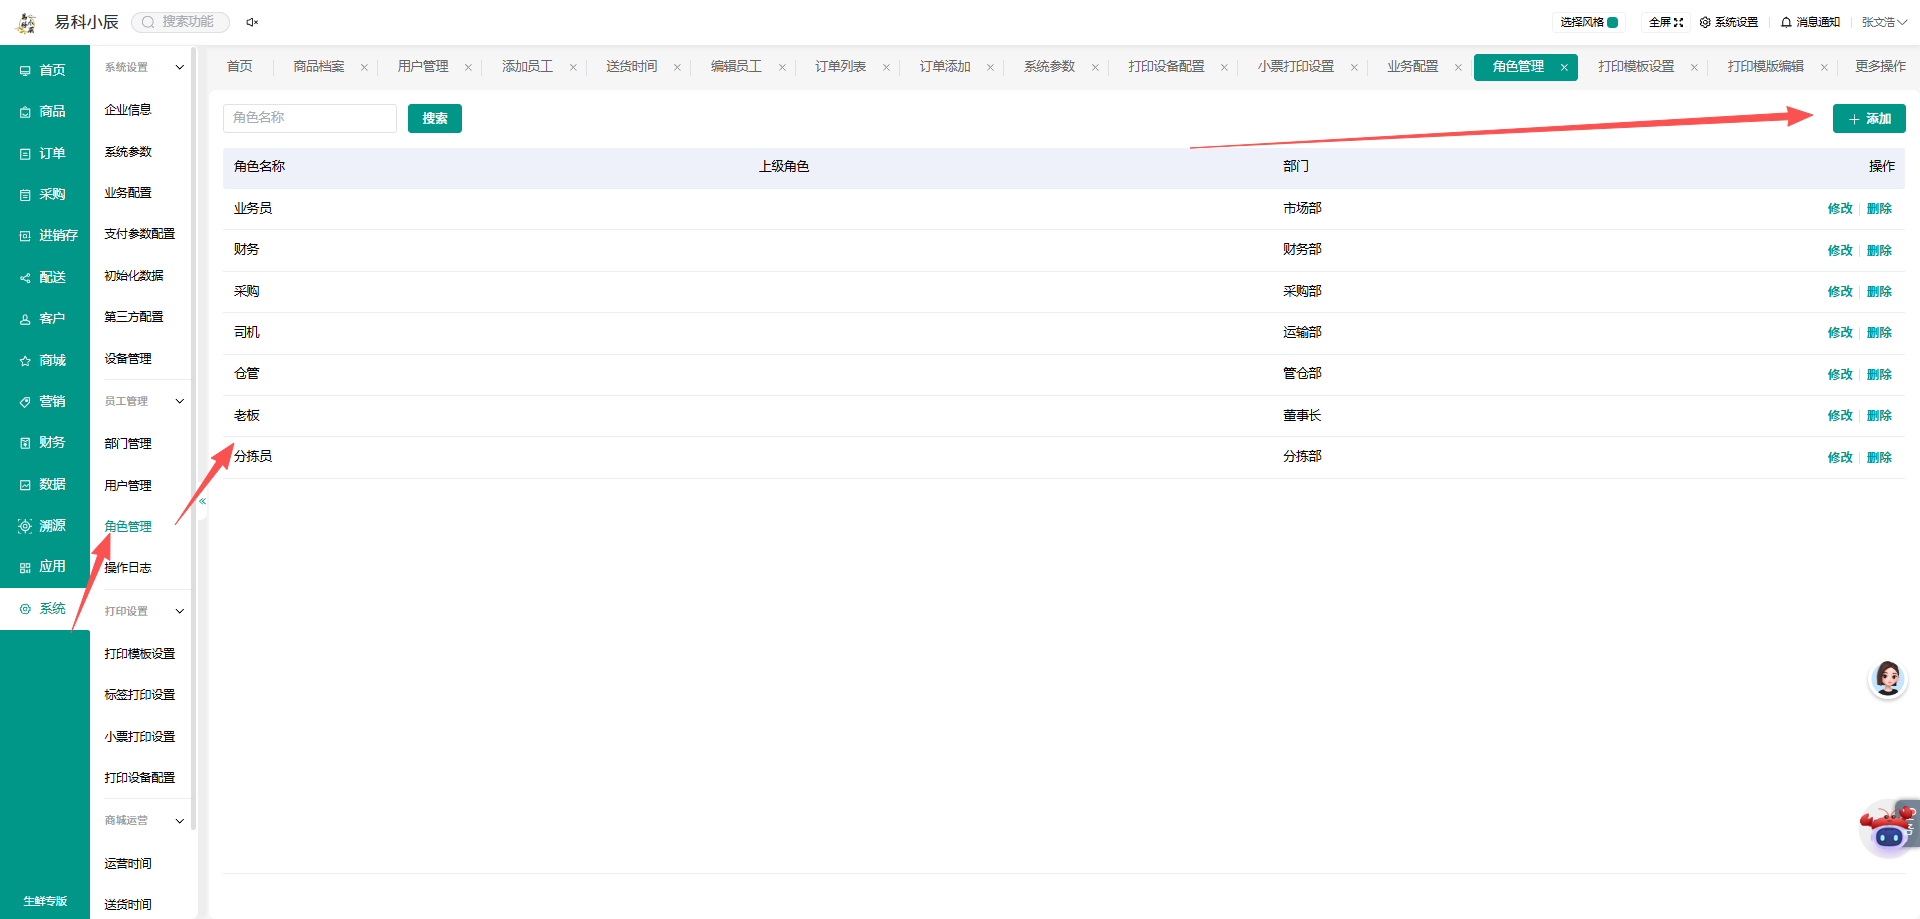Click the sound mute icon near search
The width and height of the screenshot is (1920, 919).
[x=252, y=22]
